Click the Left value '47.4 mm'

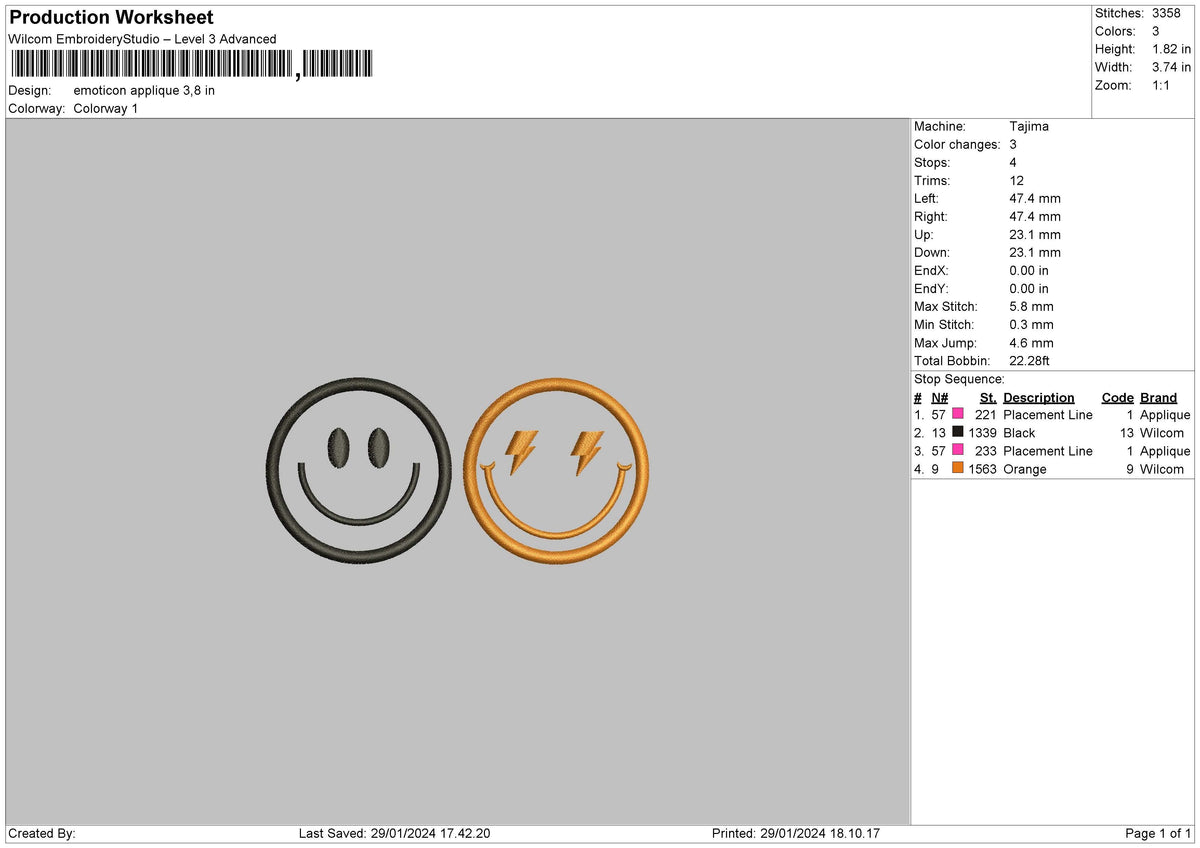pyautogui.click(x=1035, y=198)
